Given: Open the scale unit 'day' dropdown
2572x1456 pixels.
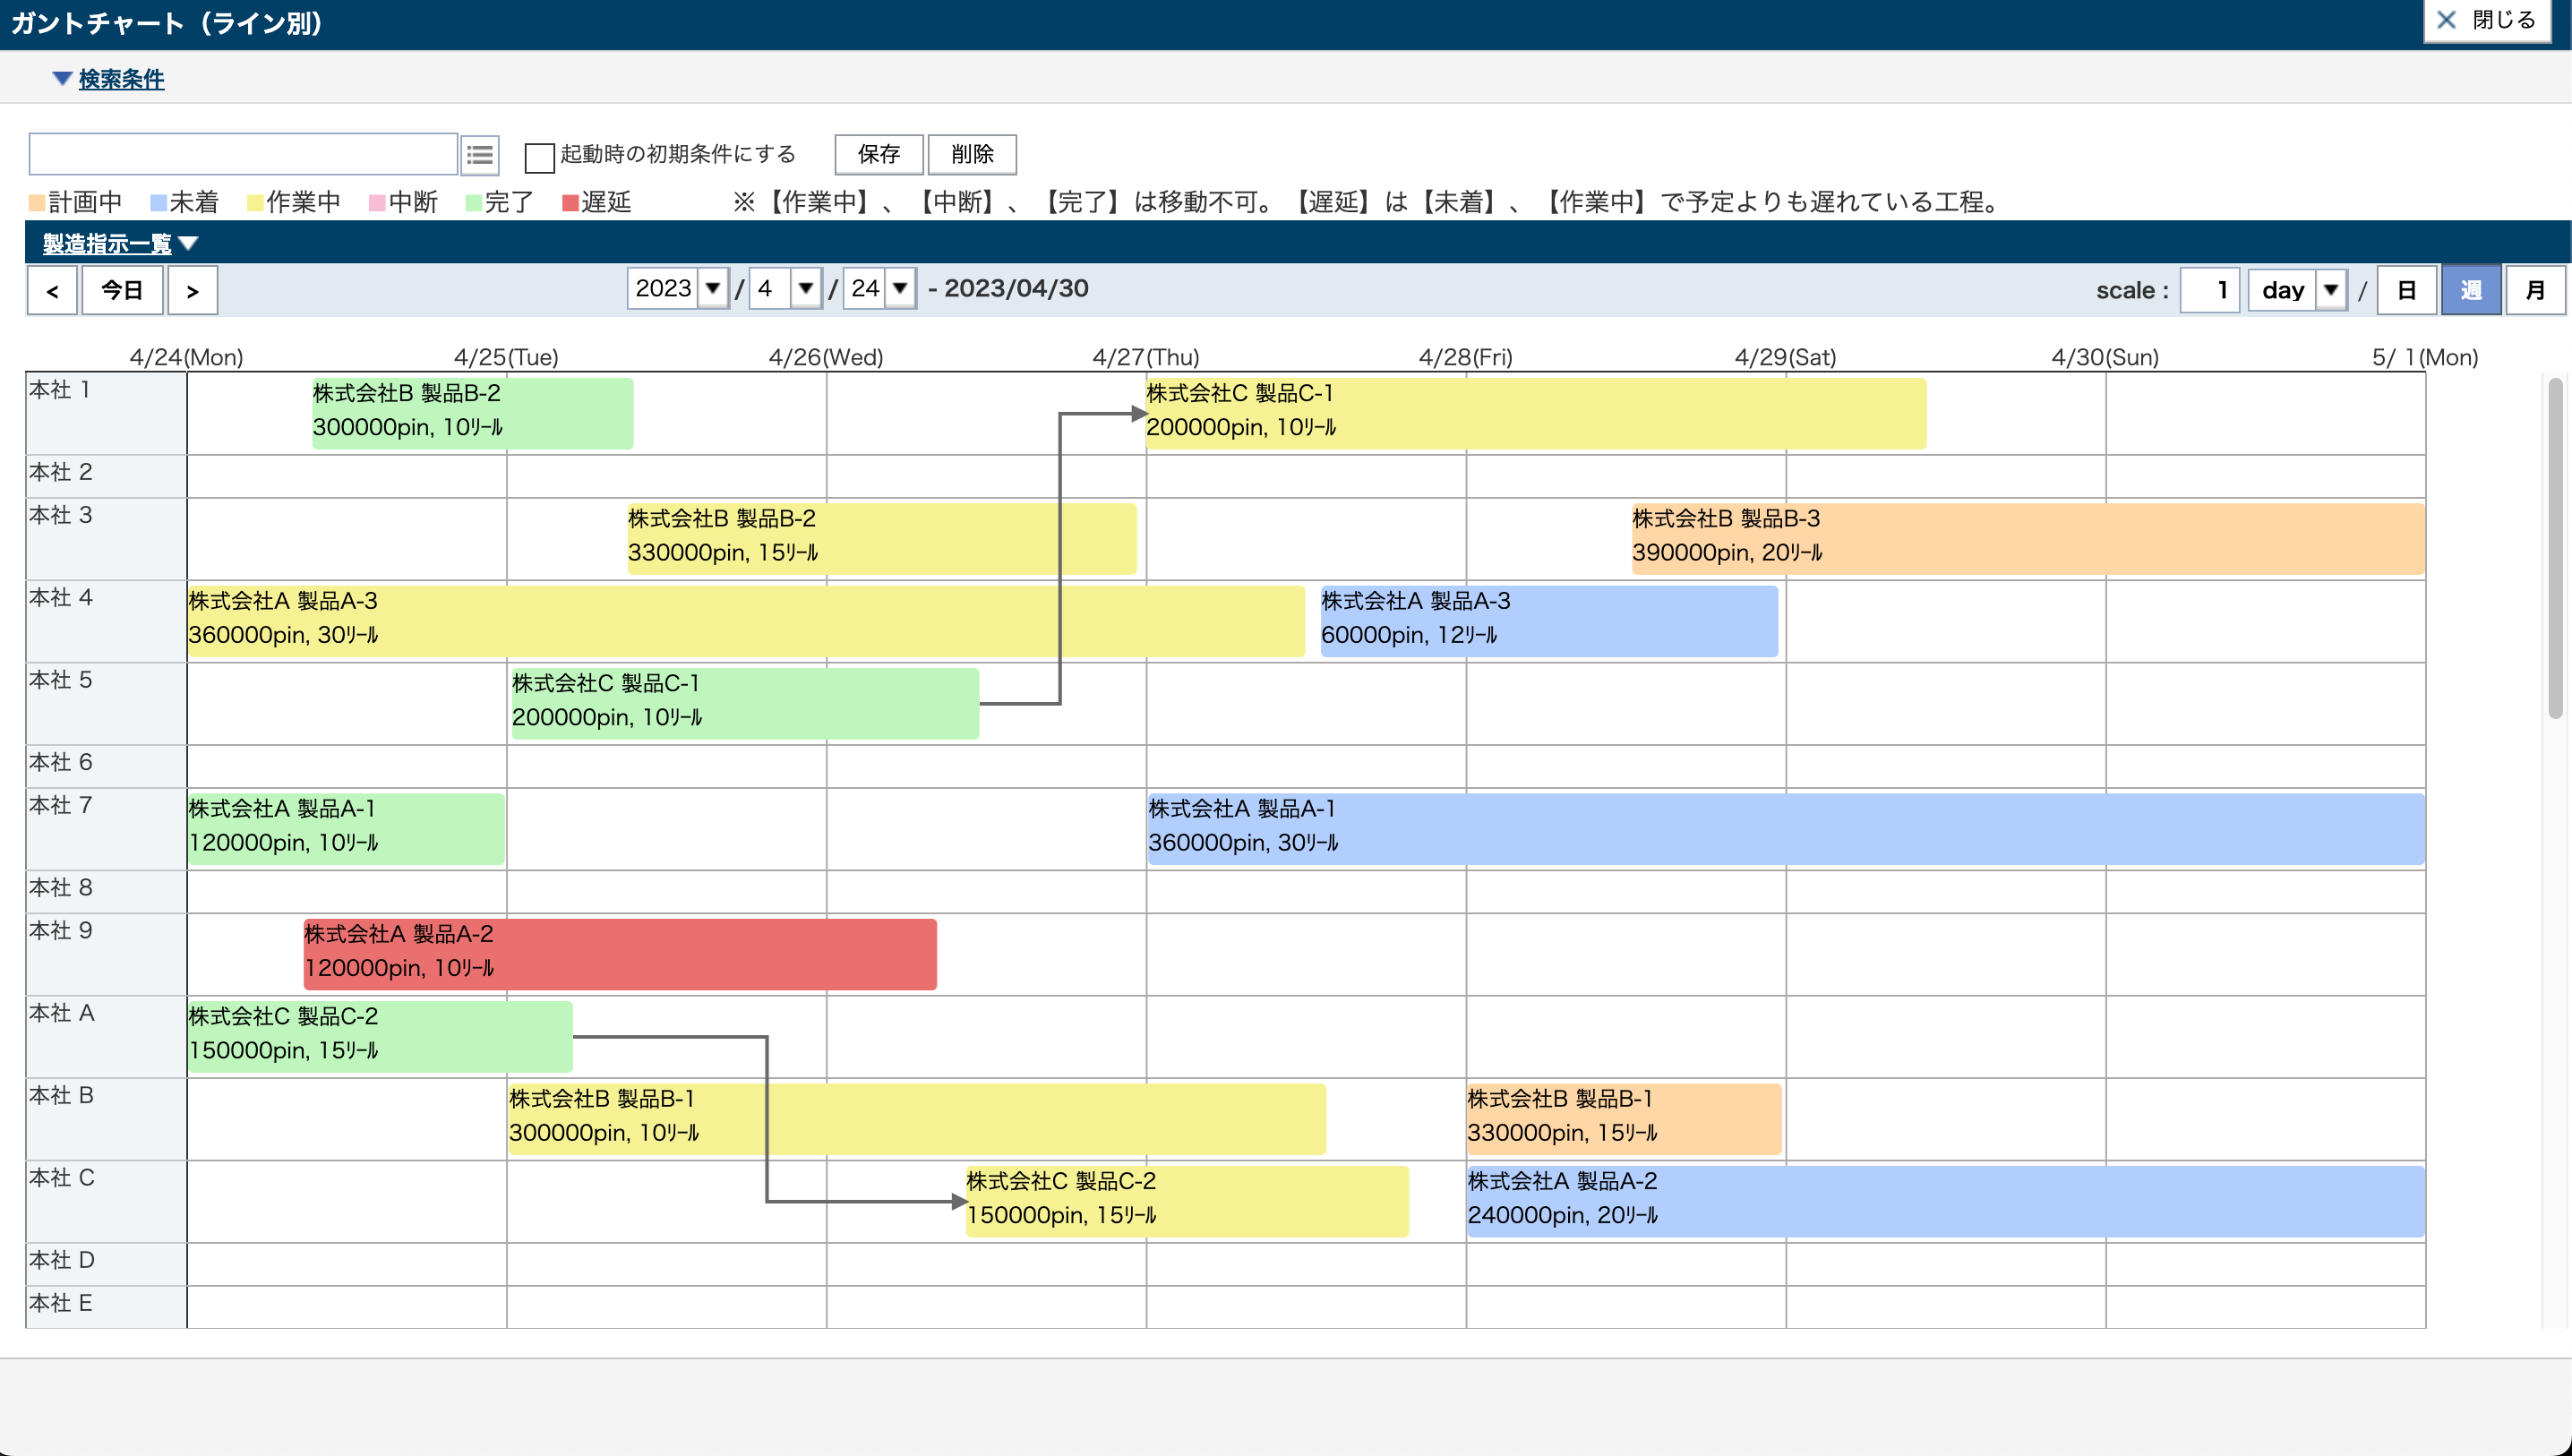Looking at the screenshot, I should point(2330,290).
